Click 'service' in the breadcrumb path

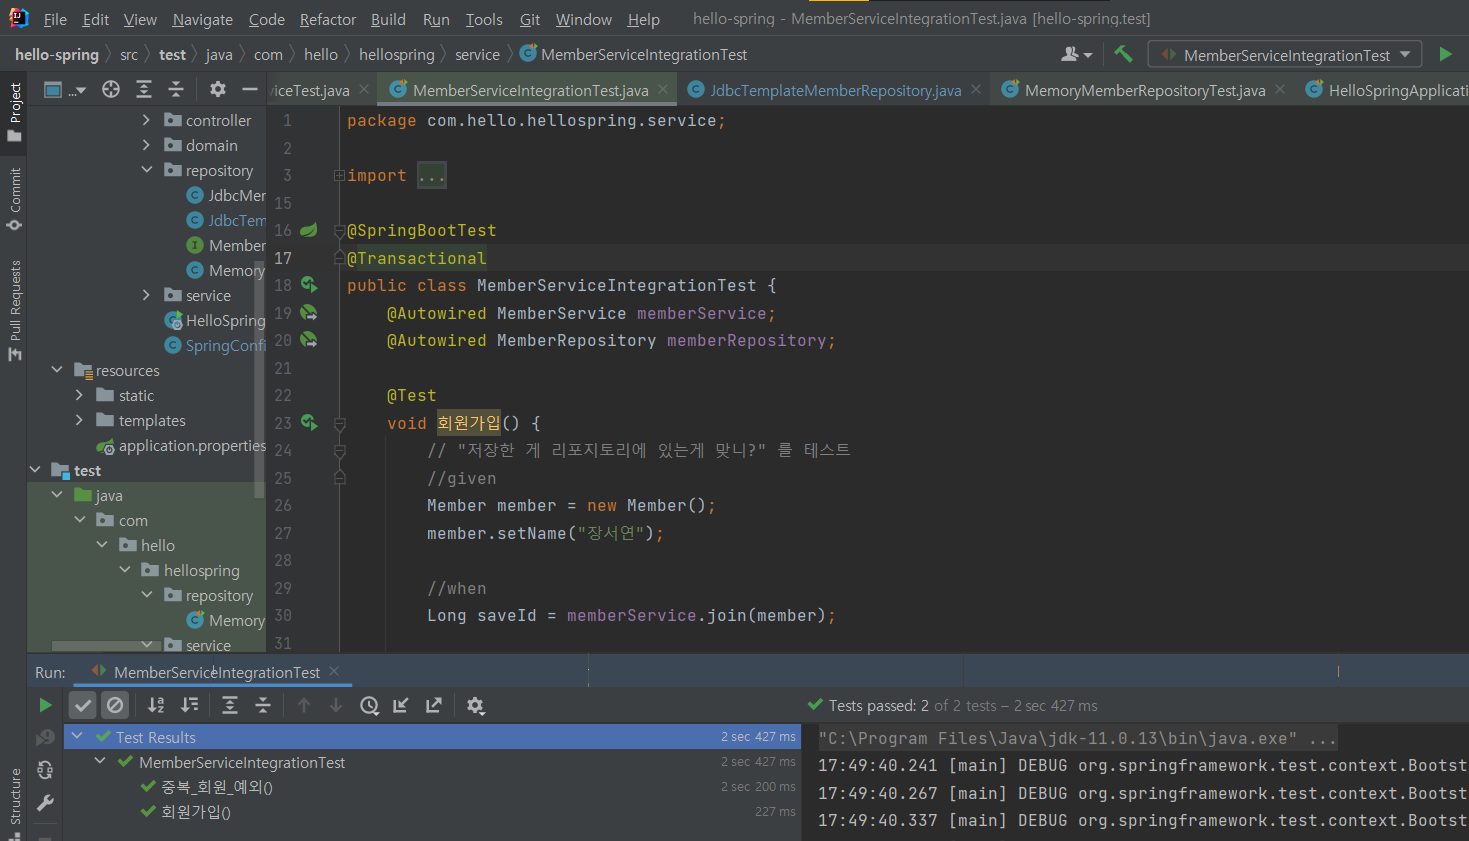pyautogui.click(x=477, y=55)
